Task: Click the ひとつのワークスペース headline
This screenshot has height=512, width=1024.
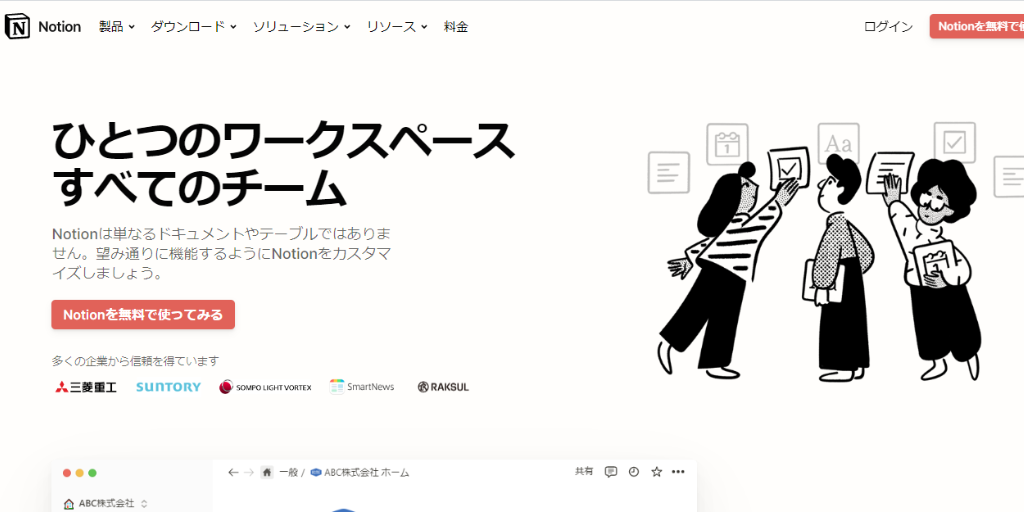Action: [x=283, y=140]
